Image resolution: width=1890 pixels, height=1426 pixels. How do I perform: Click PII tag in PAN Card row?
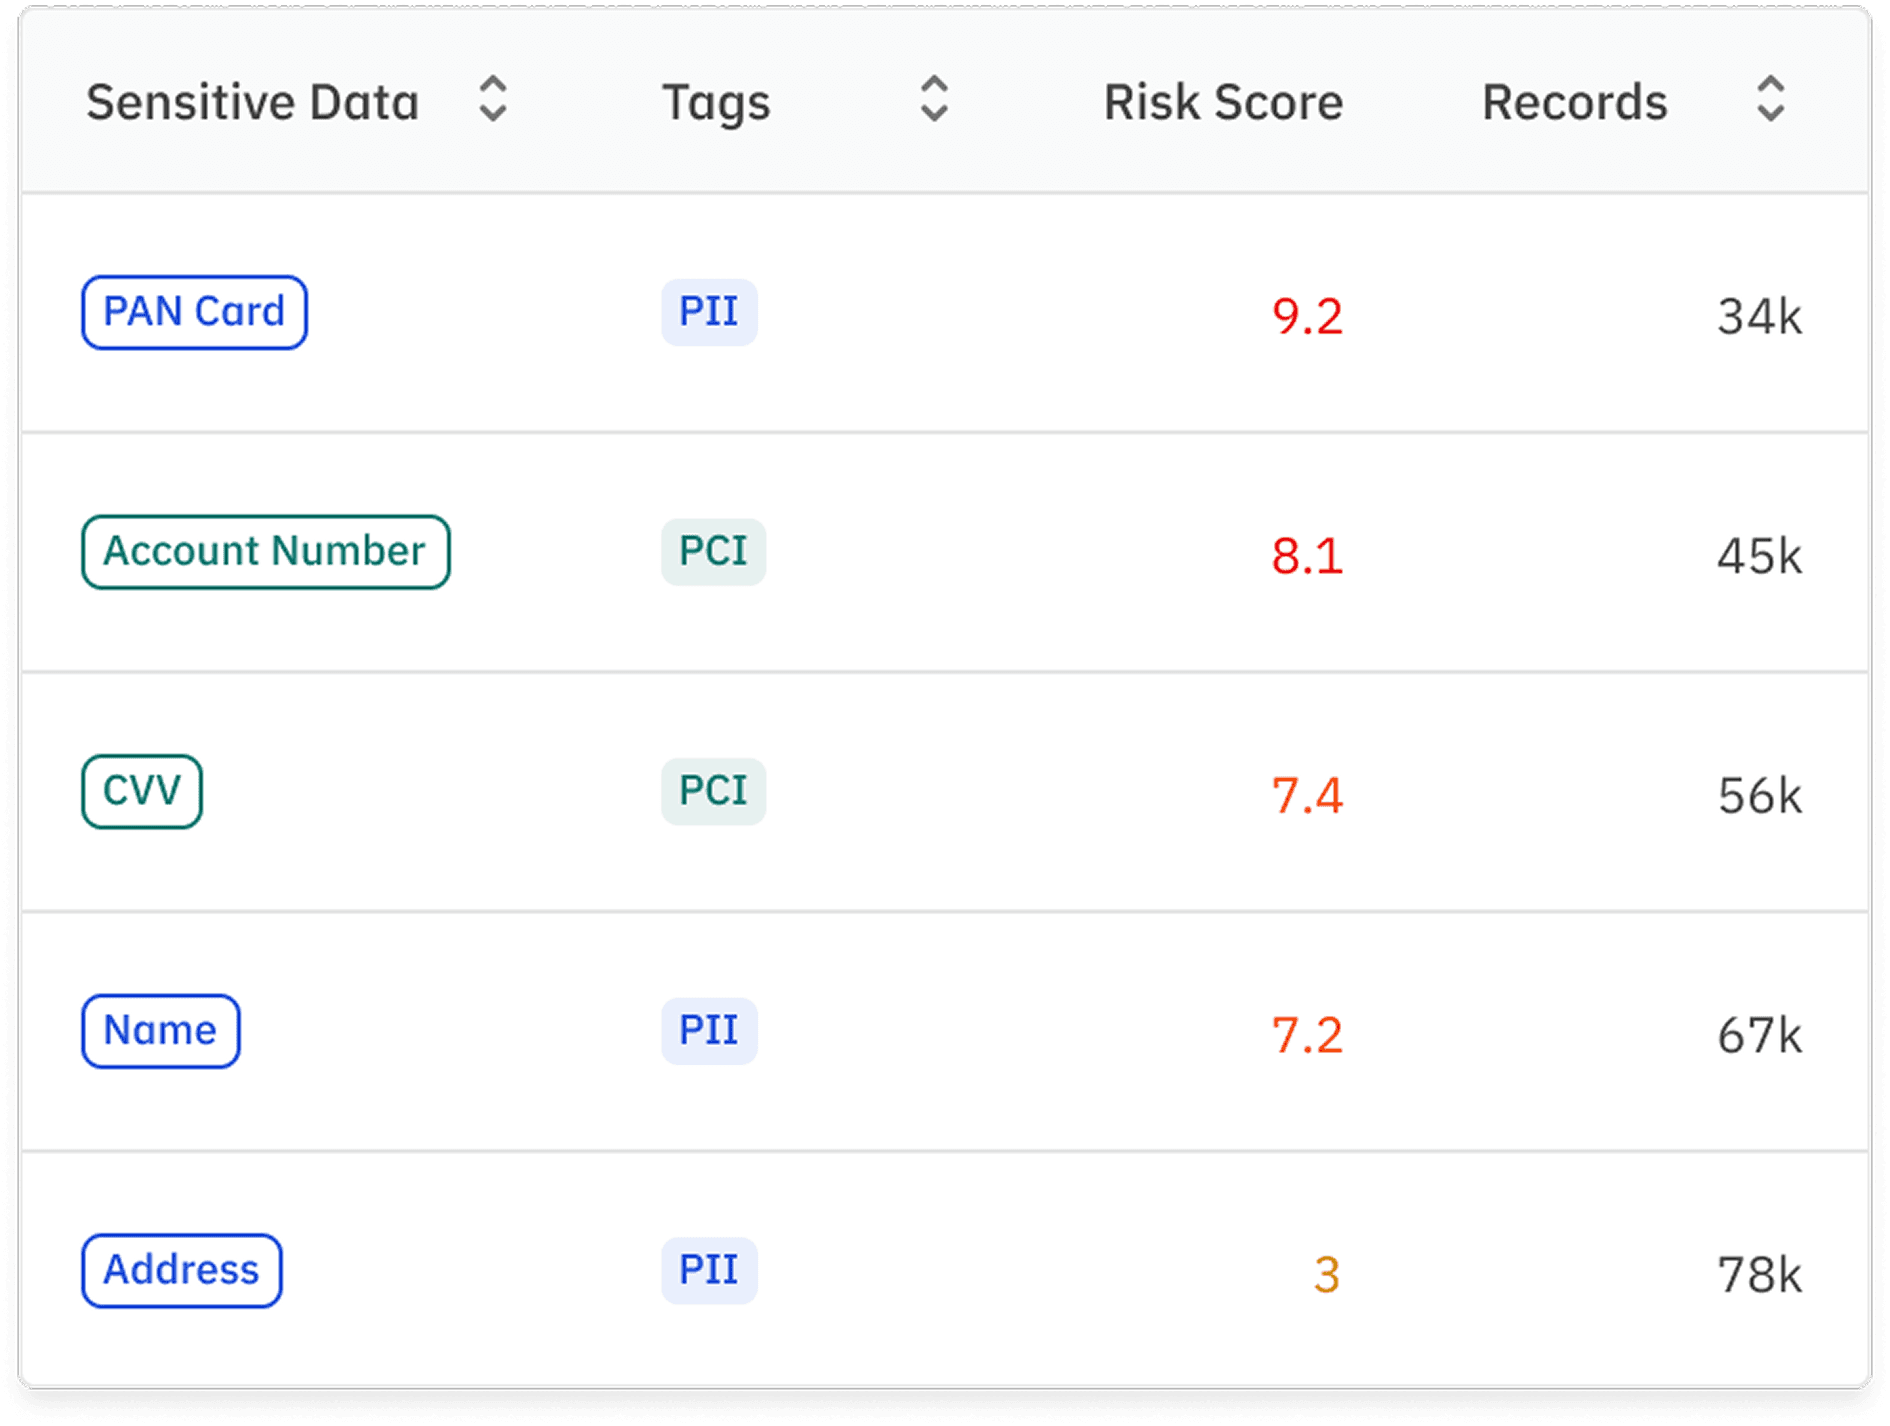click(x=709, y=312)
